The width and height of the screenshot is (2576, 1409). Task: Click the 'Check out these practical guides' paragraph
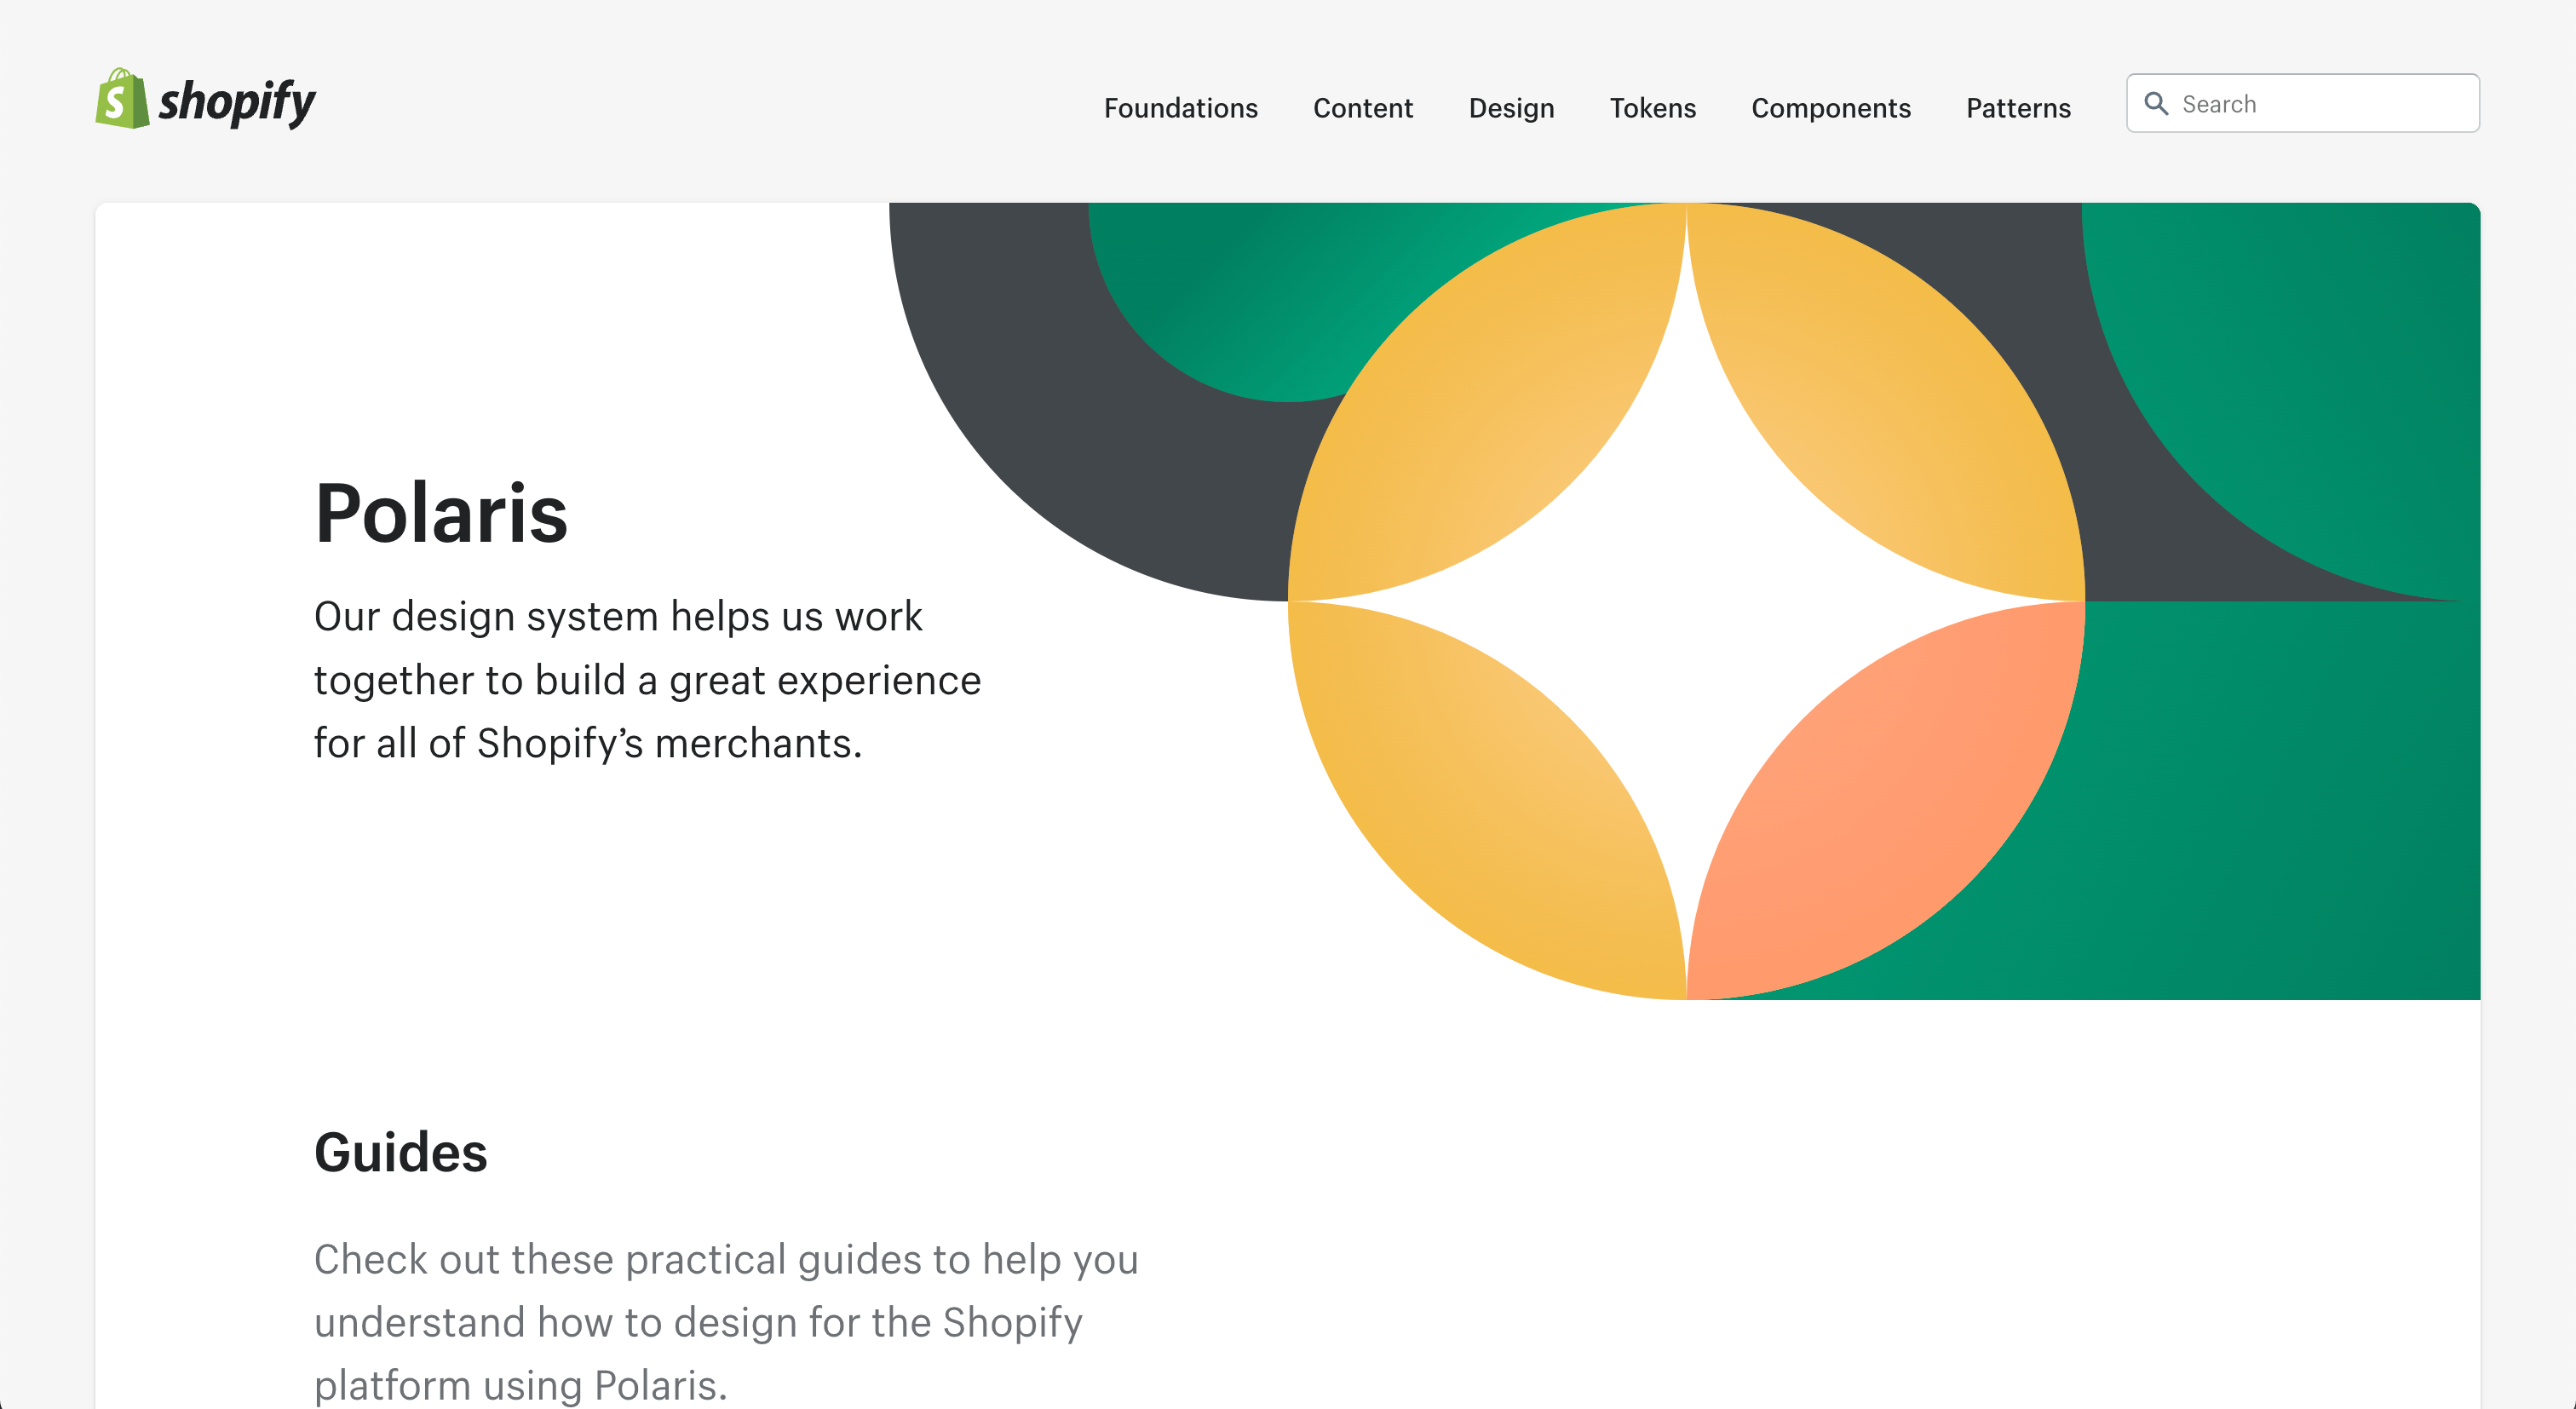(726, 1321)
